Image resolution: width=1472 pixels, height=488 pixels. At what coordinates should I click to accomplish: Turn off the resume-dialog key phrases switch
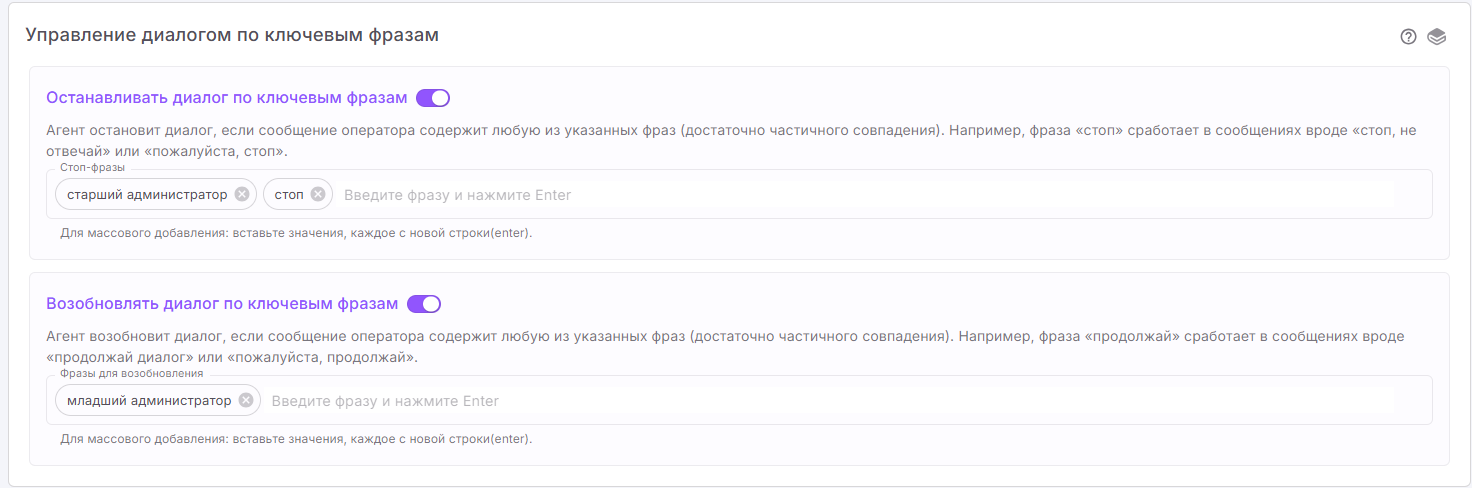[424, 304]
